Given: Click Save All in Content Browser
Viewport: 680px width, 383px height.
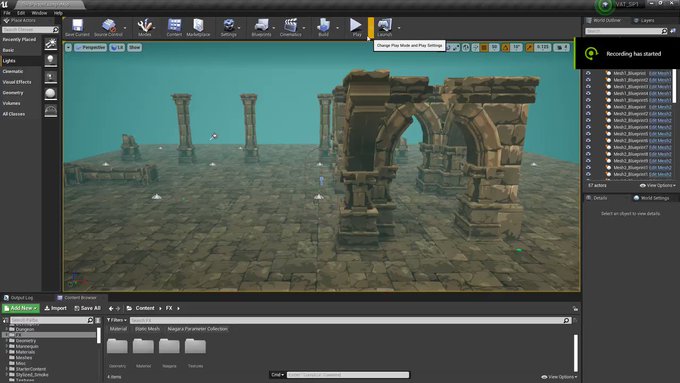Looking at the screenshot, I should 87,308.
